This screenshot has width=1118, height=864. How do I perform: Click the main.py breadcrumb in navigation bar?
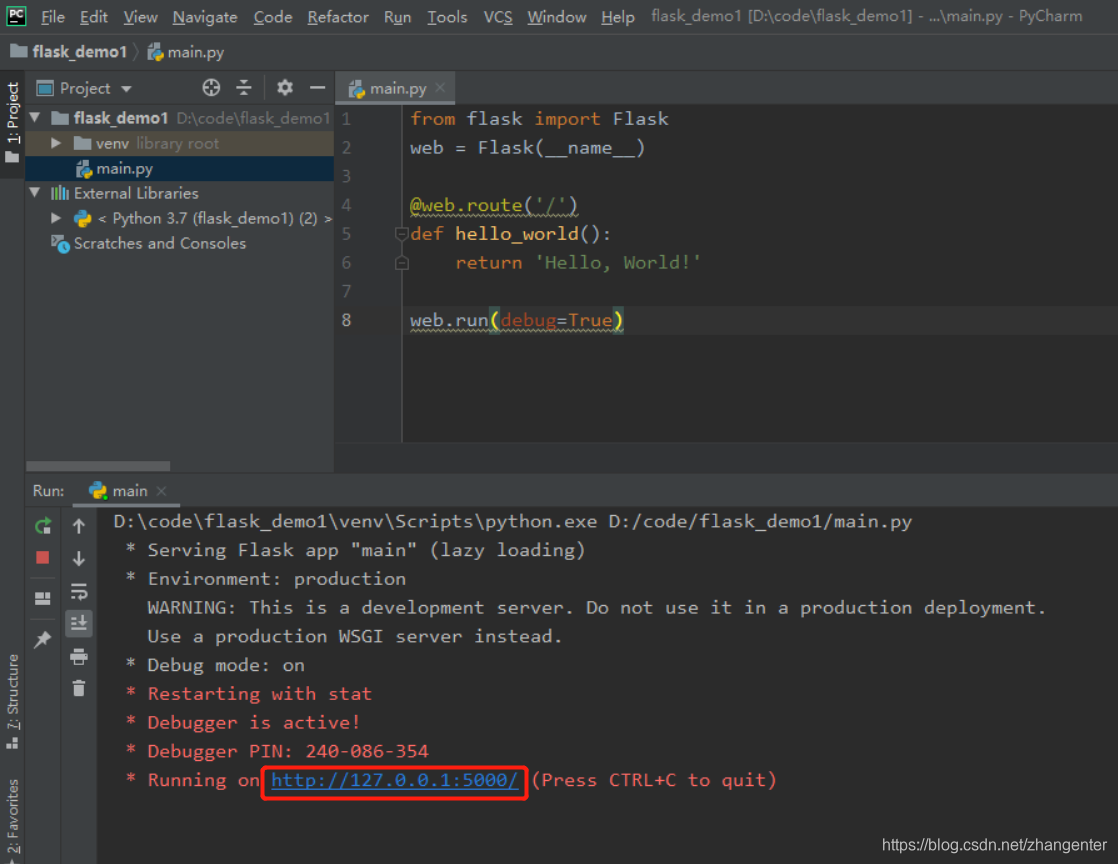186,52
